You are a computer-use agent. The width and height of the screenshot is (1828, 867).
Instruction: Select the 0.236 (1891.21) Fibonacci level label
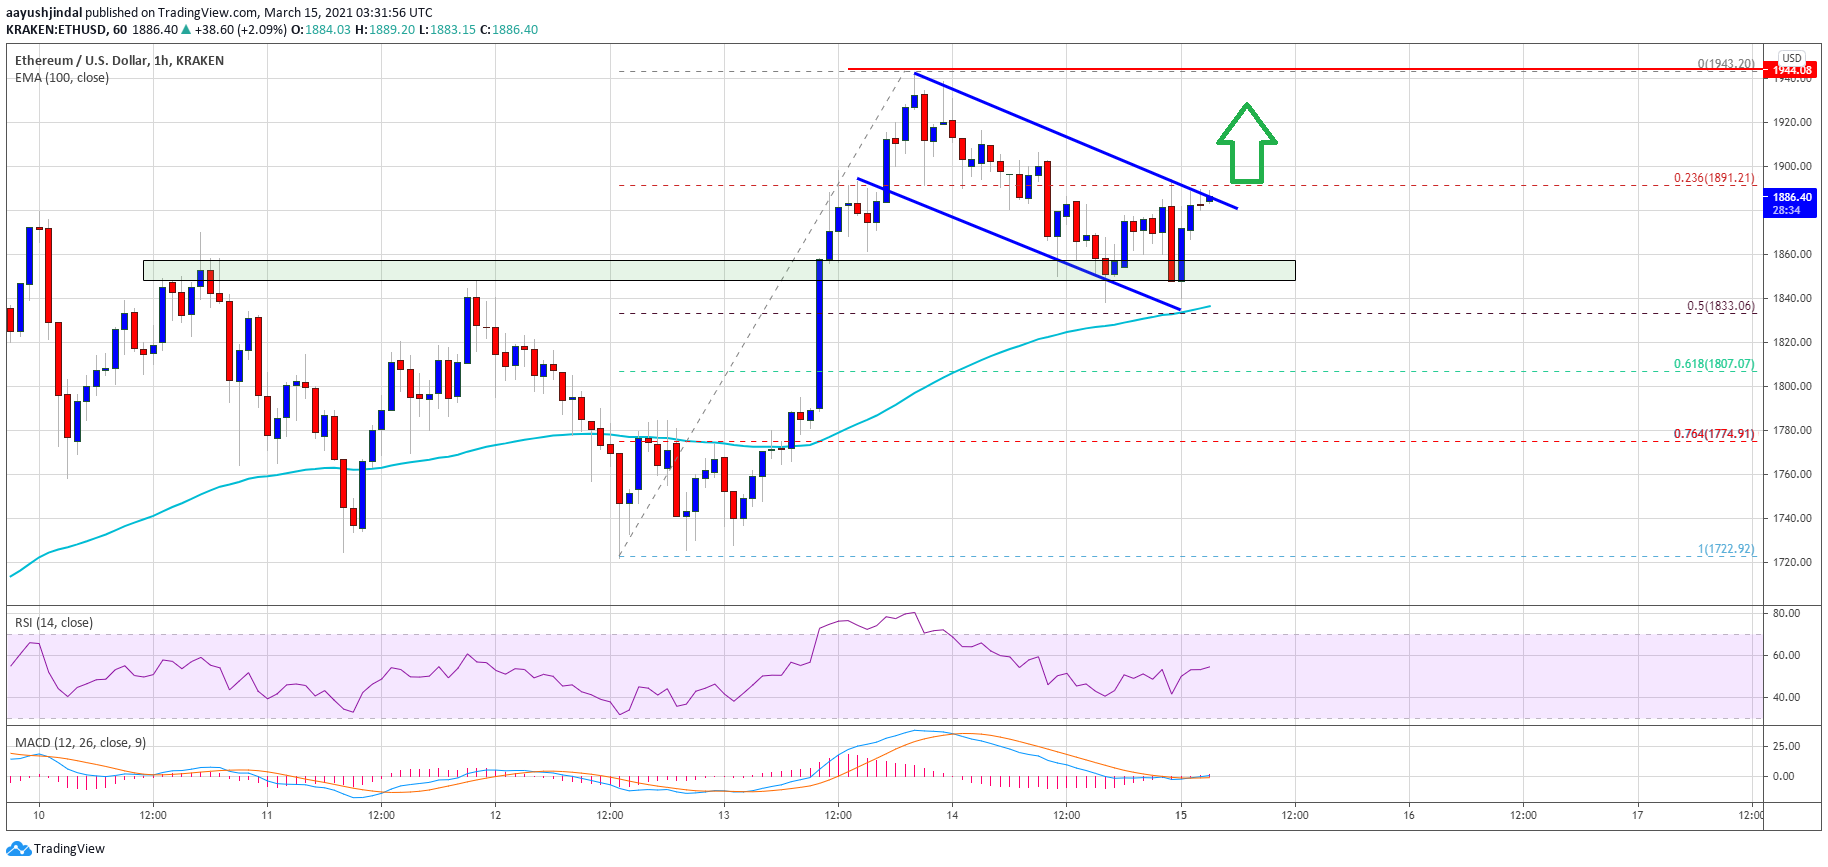tap(1713, 178)
